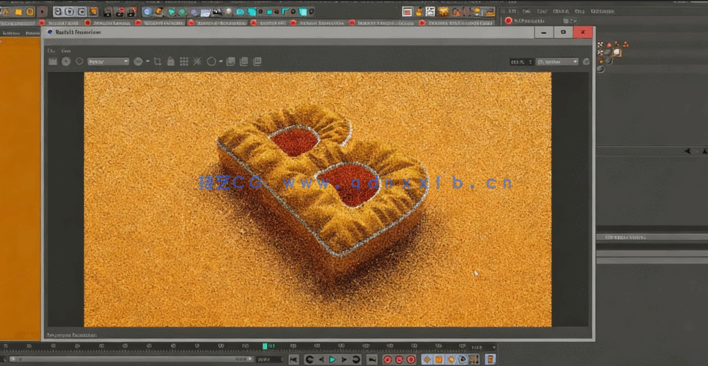Click the crossed-lines pick focus icon in RenderView
Image resolution: width=708 pixels, height=366 pixels.
pyautogui.click(x=197, y=61)
